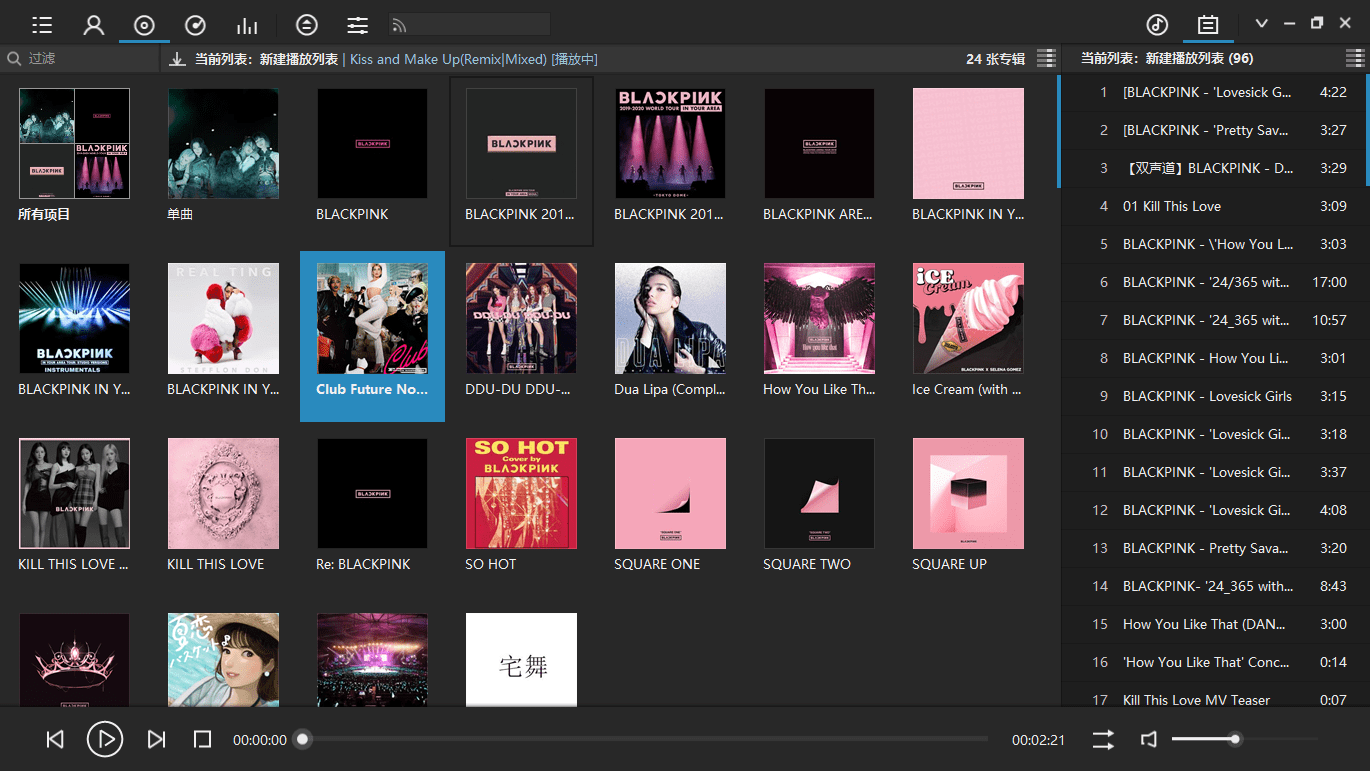Click the eject open-file icon
Screen dimensions: 1370x771
pos(307,25)
